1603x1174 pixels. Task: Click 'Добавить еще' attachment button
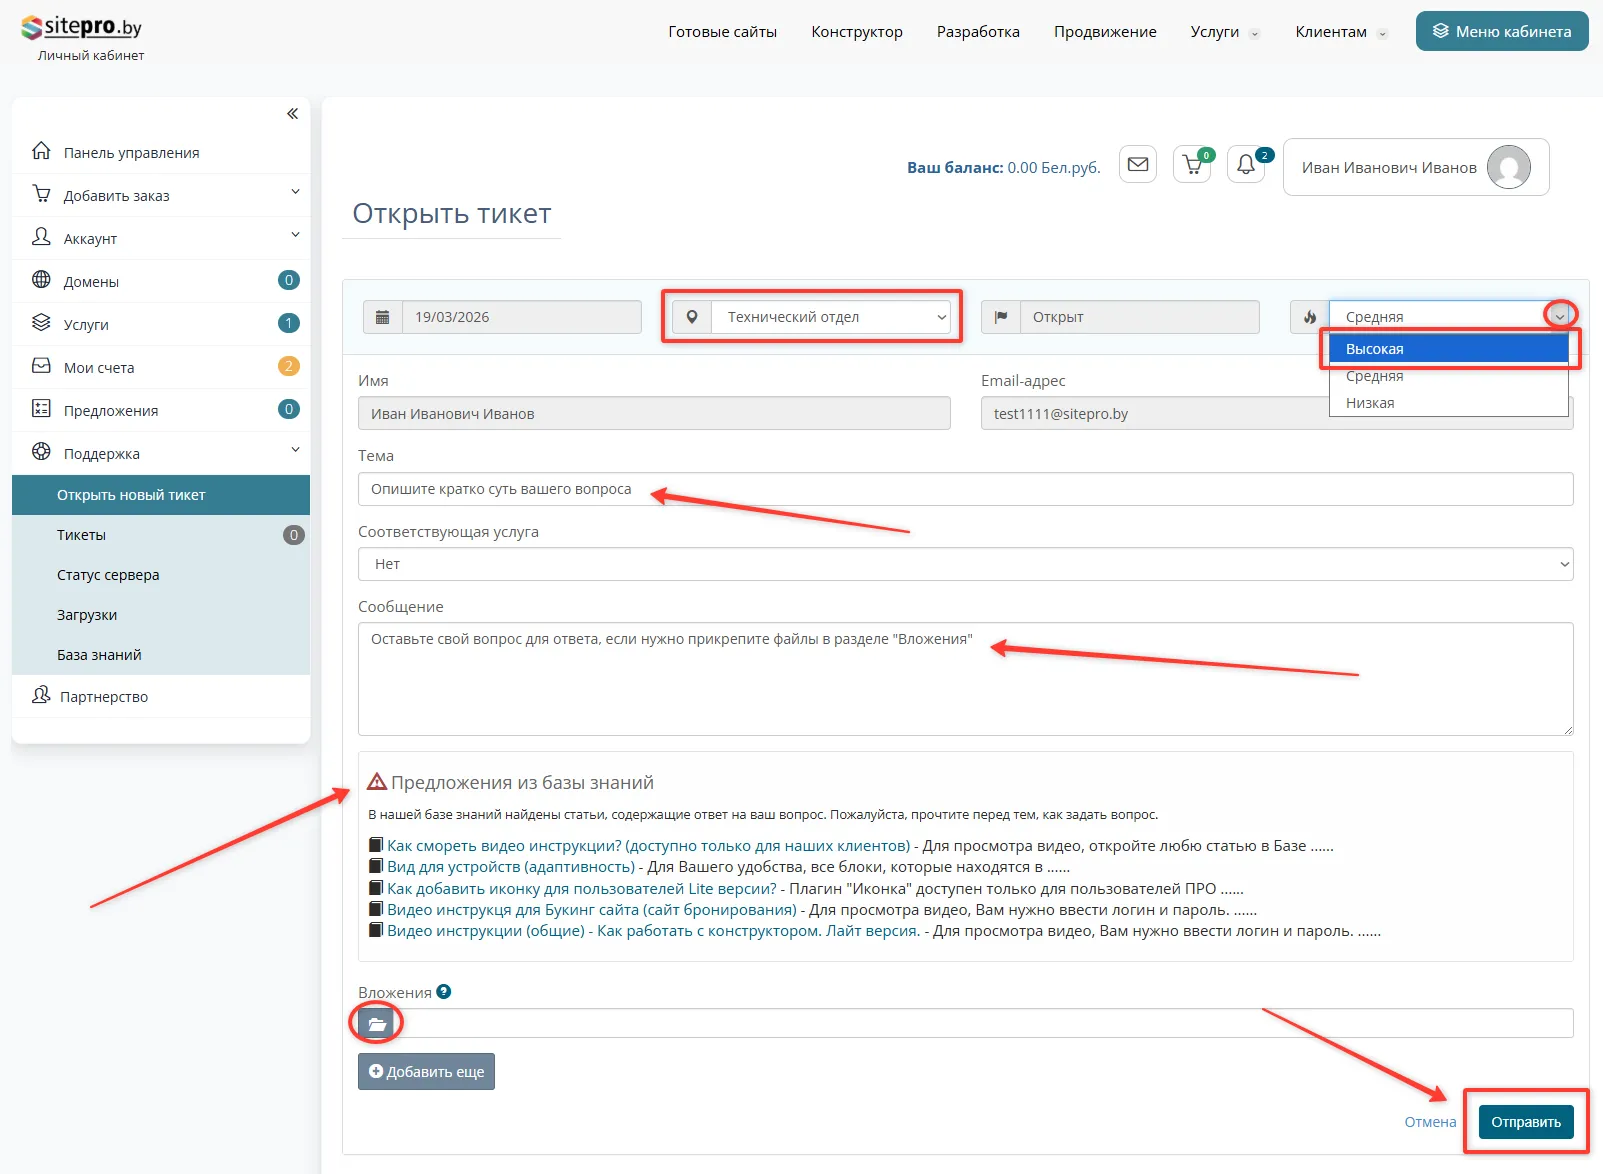pyautogui.click(x=426, y=1072)
